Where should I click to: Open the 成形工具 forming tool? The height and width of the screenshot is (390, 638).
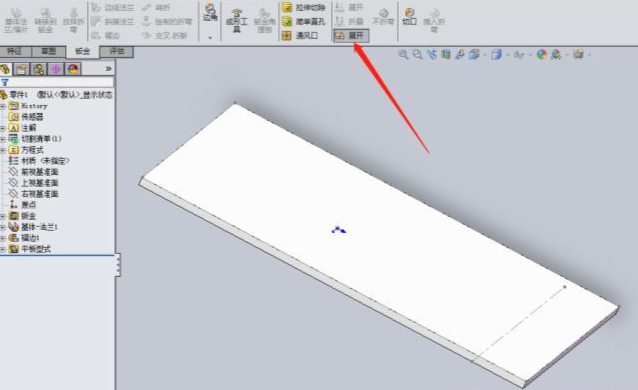237,21
